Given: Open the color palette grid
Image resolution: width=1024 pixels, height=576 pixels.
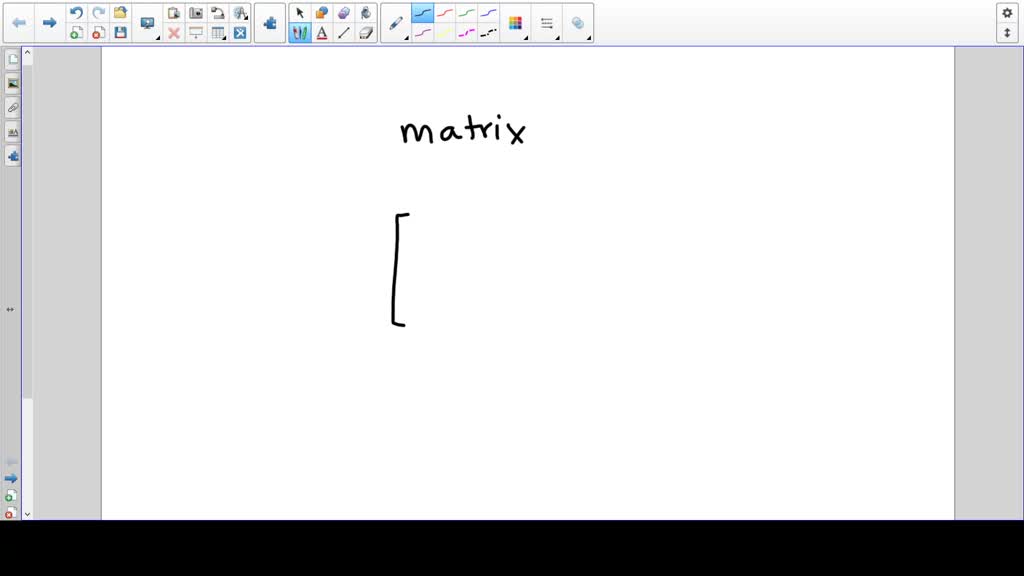Looking at the screenshot, I should click(515, 24).
